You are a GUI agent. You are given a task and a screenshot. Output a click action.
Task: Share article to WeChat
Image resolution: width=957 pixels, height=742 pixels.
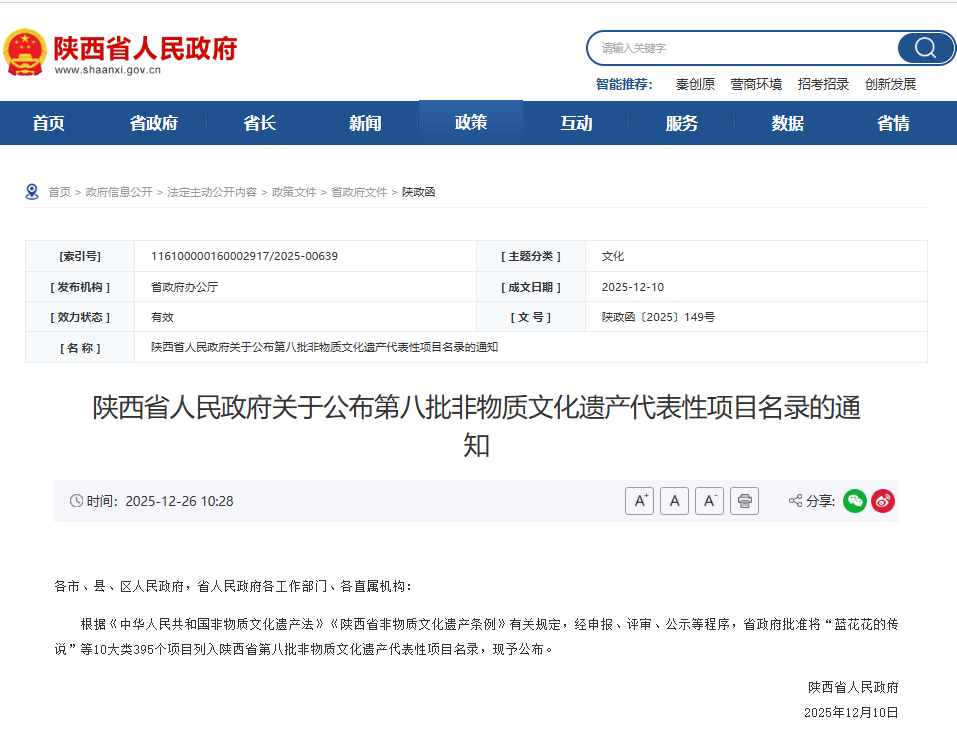tap(855, 501)
